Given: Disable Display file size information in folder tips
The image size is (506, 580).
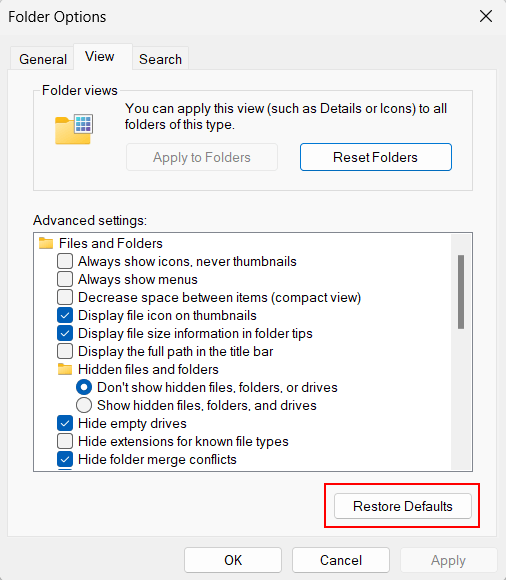Looking at the screenshot, I should pos(65,333).
